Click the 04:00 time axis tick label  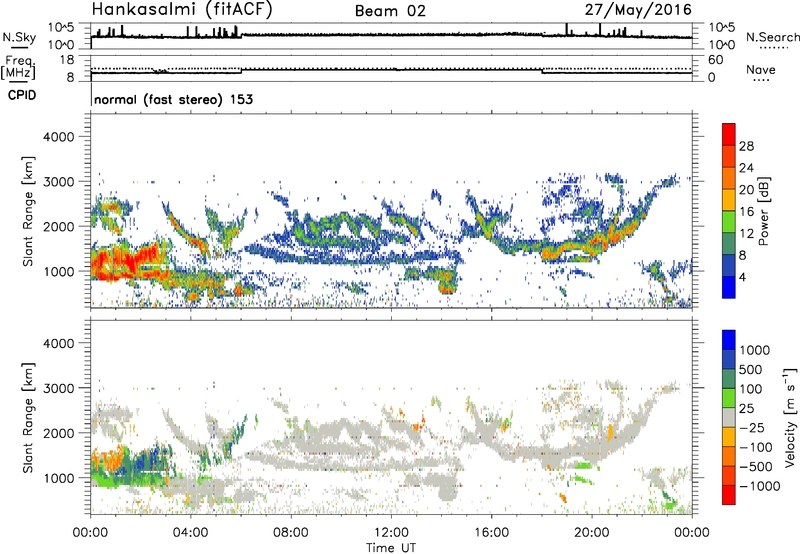click(190, 533)
